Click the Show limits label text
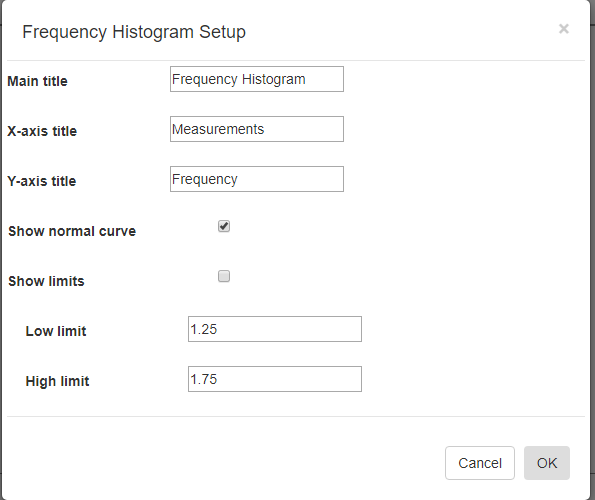Viewport: 595px width, 500px height. [x=46, y=281]
